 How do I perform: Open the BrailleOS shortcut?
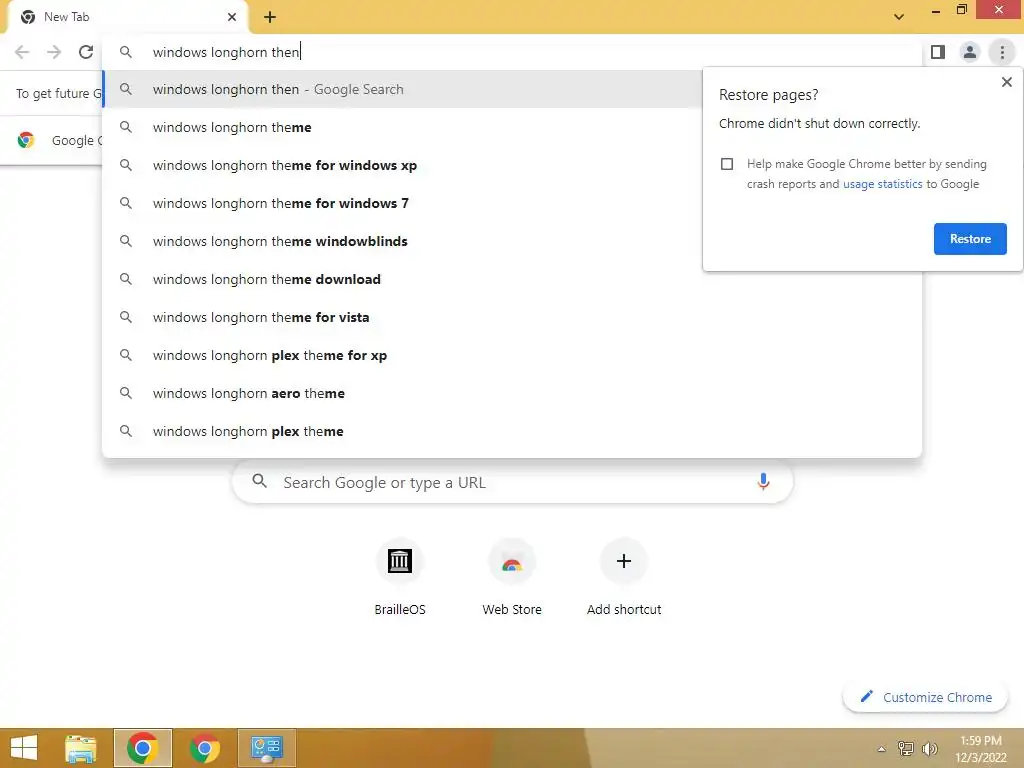click(x=400, y=578)
